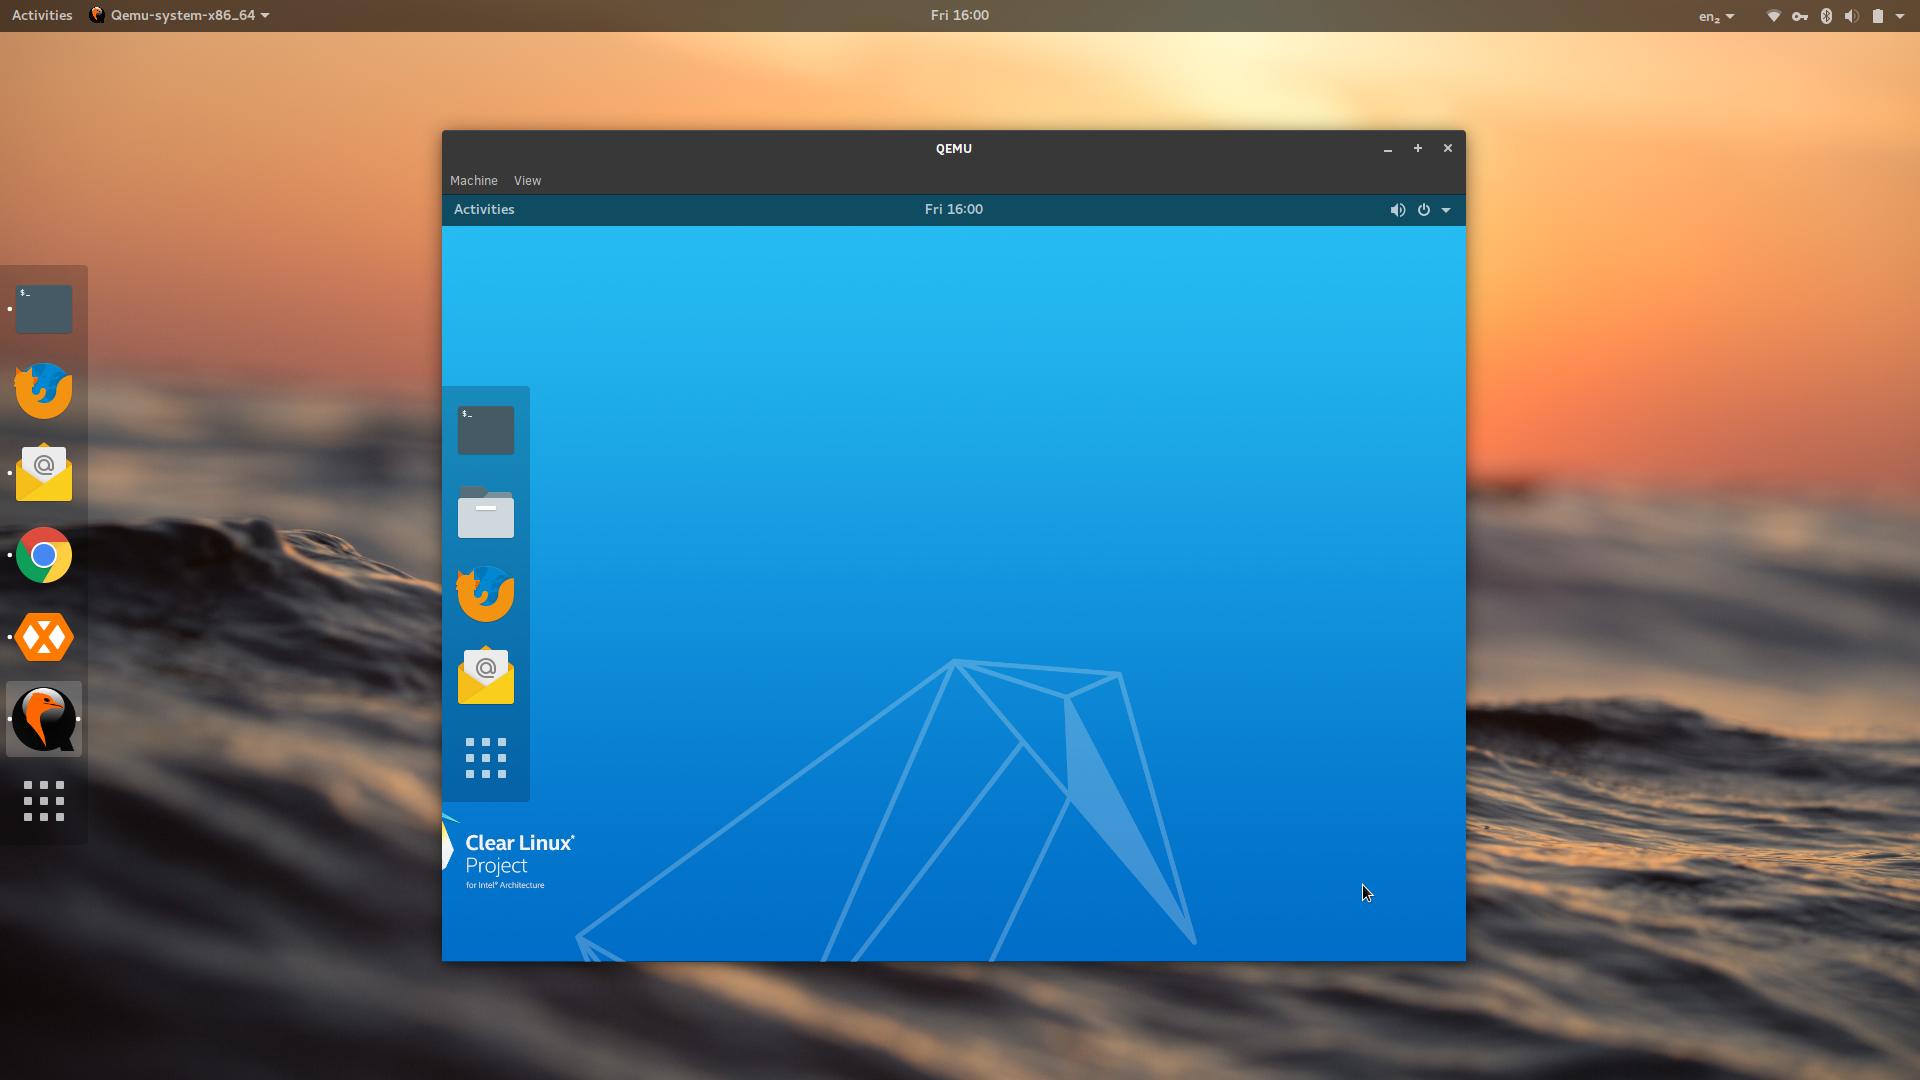Click the host Bluetooth icon

1826,16
